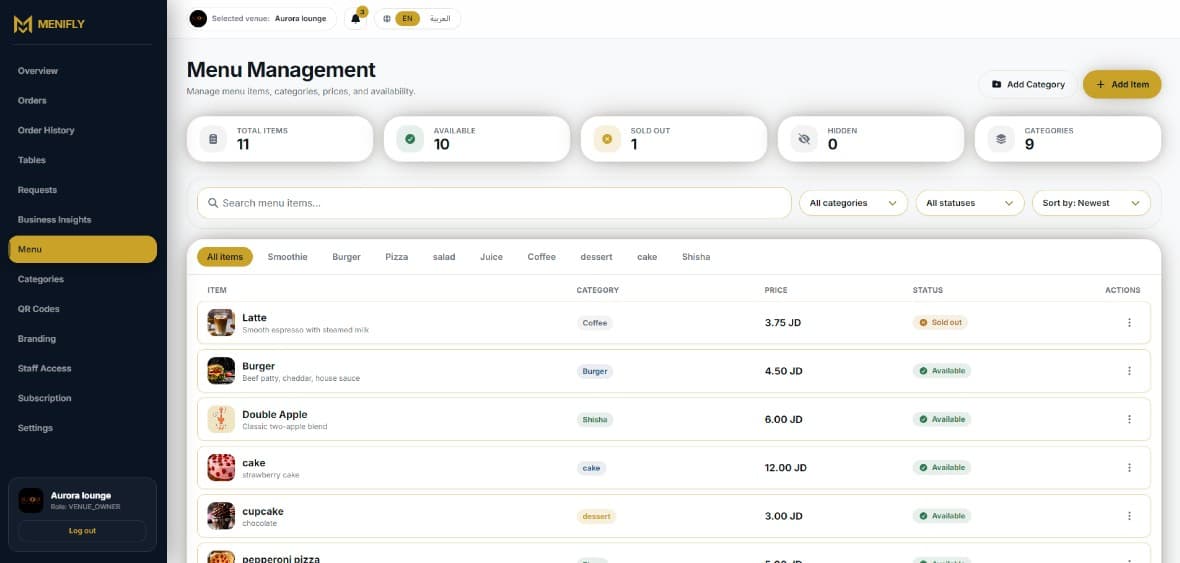
Task: Click the Available checkmark stat icon
Action: [410, 139]
